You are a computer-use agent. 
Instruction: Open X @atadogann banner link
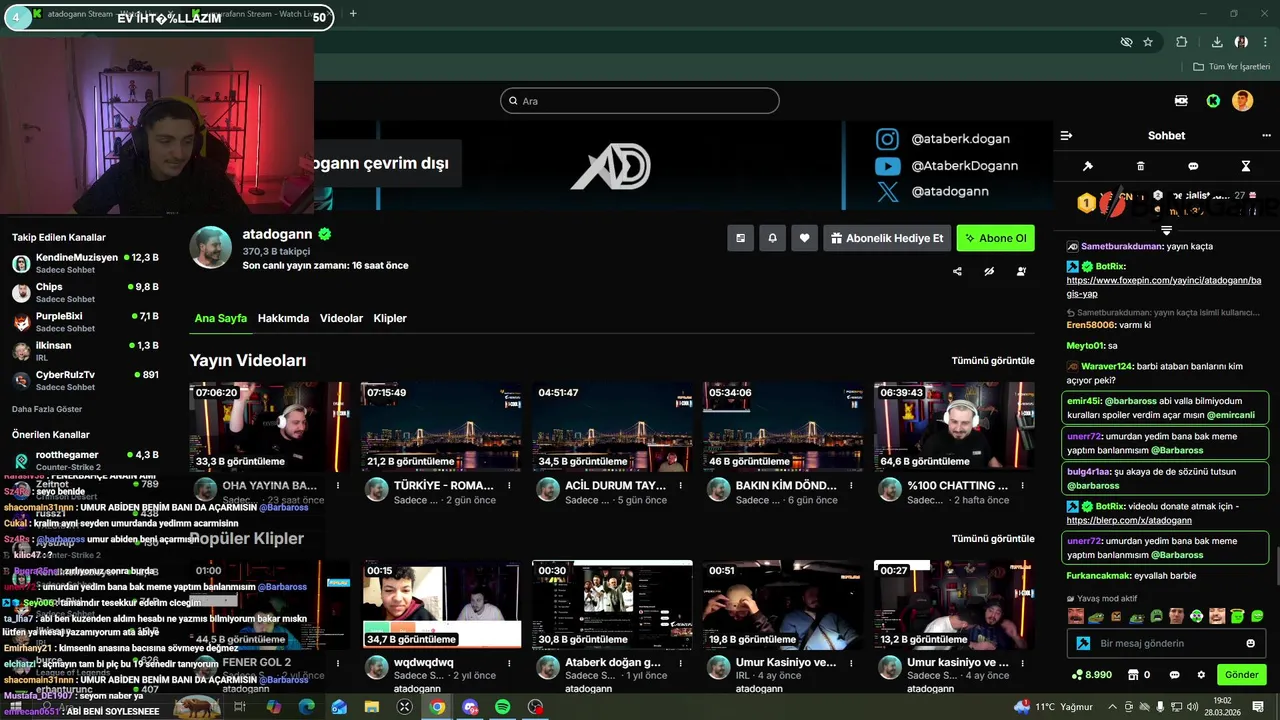coord(933,191)
